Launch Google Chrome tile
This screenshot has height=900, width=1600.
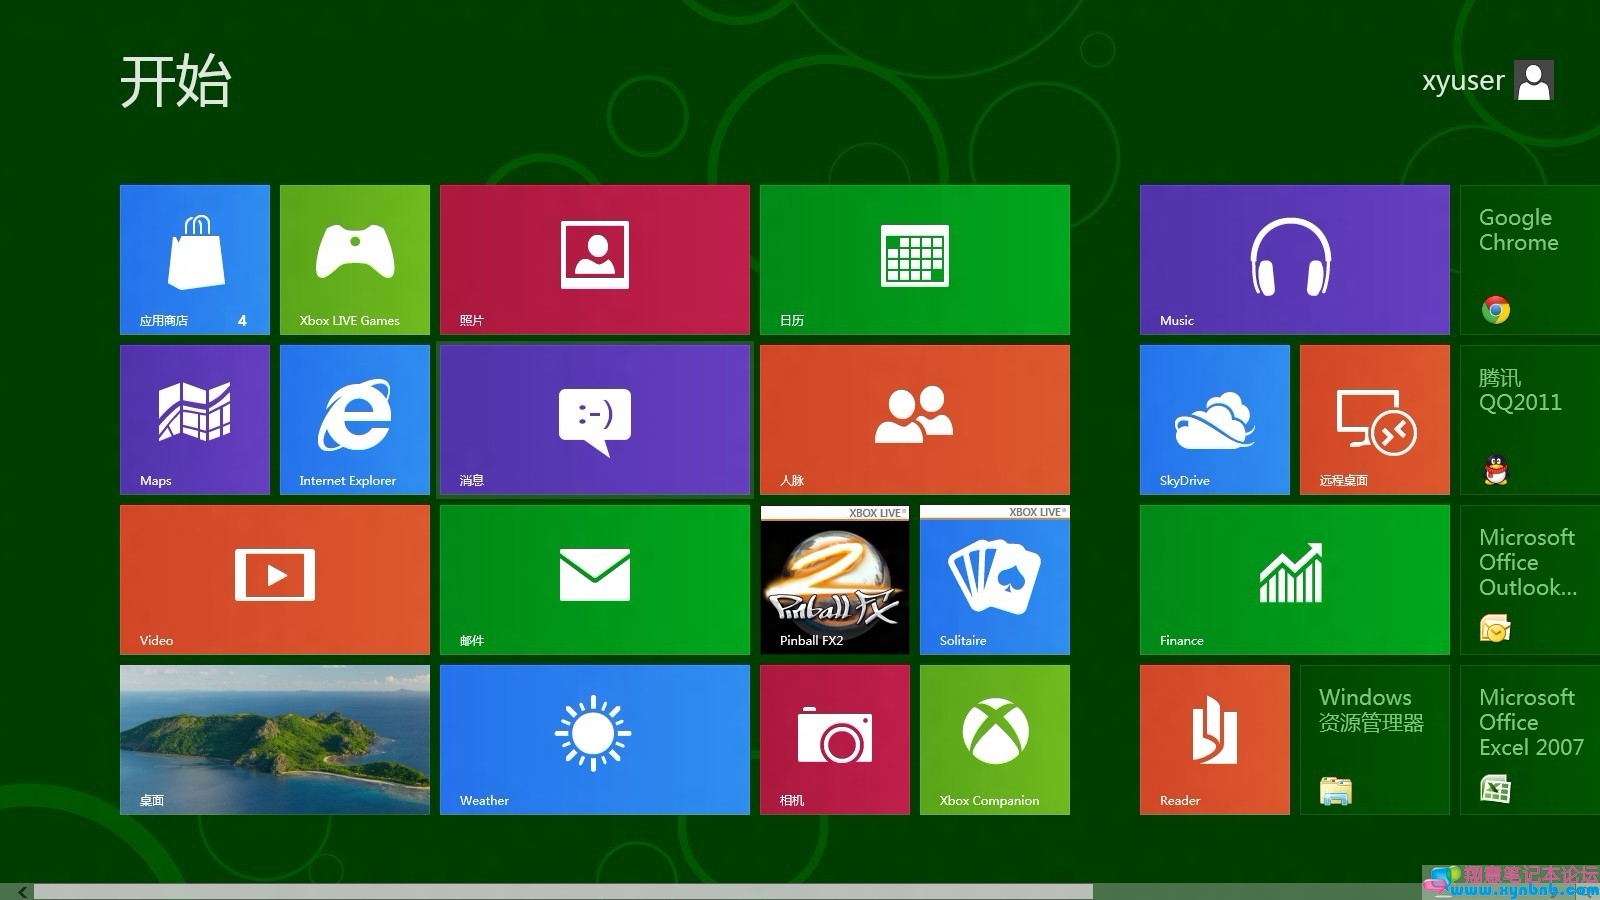[1530, 260]
